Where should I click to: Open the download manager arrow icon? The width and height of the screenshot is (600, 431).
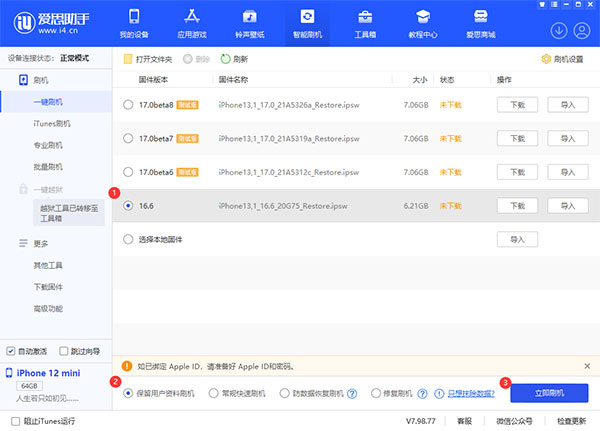(558, 30)
